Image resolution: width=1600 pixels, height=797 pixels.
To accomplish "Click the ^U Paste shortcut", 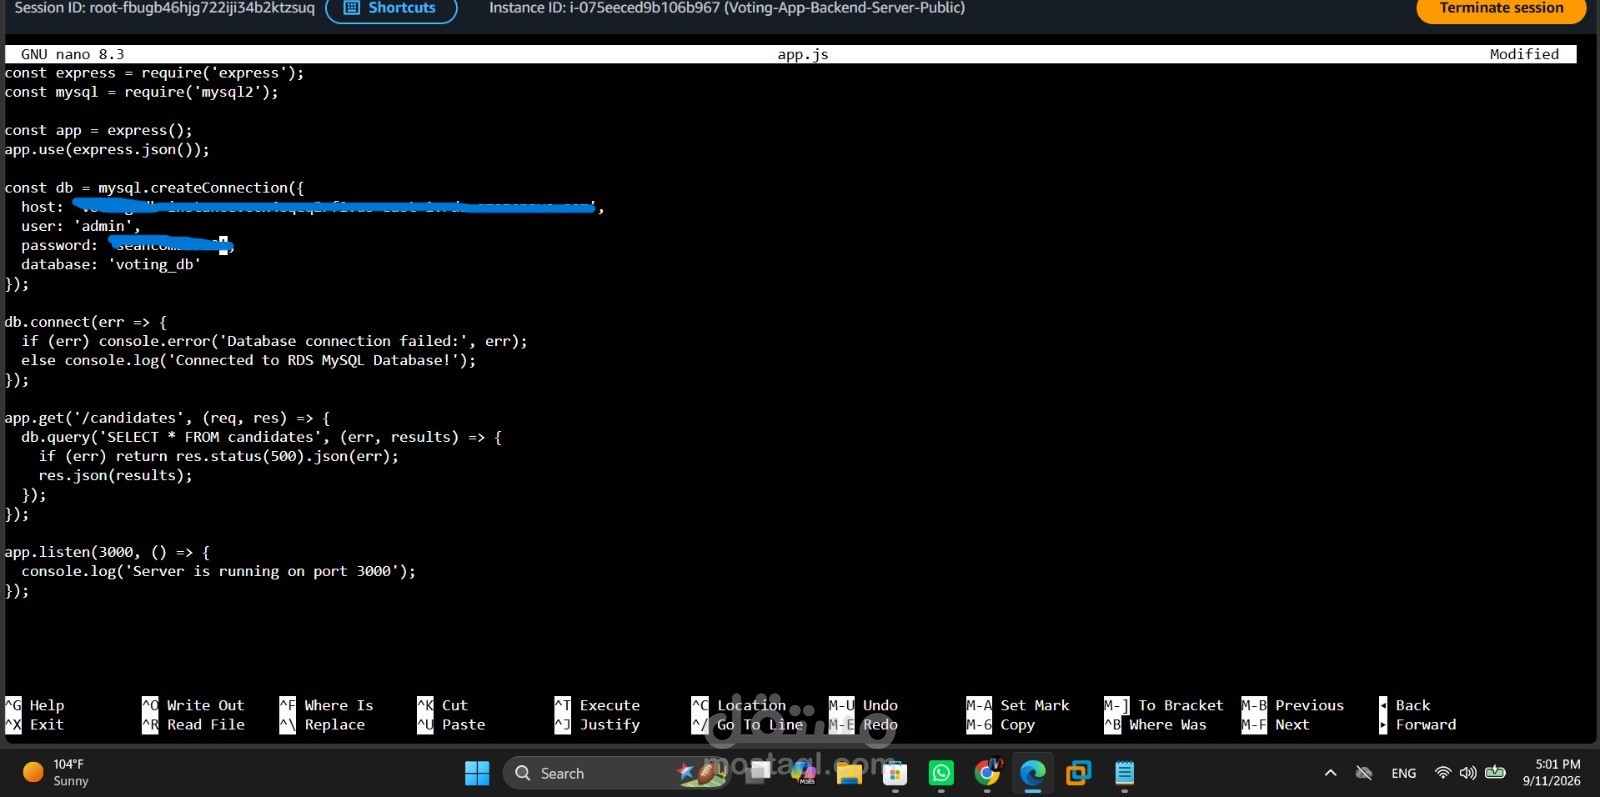I will [451, 725].
